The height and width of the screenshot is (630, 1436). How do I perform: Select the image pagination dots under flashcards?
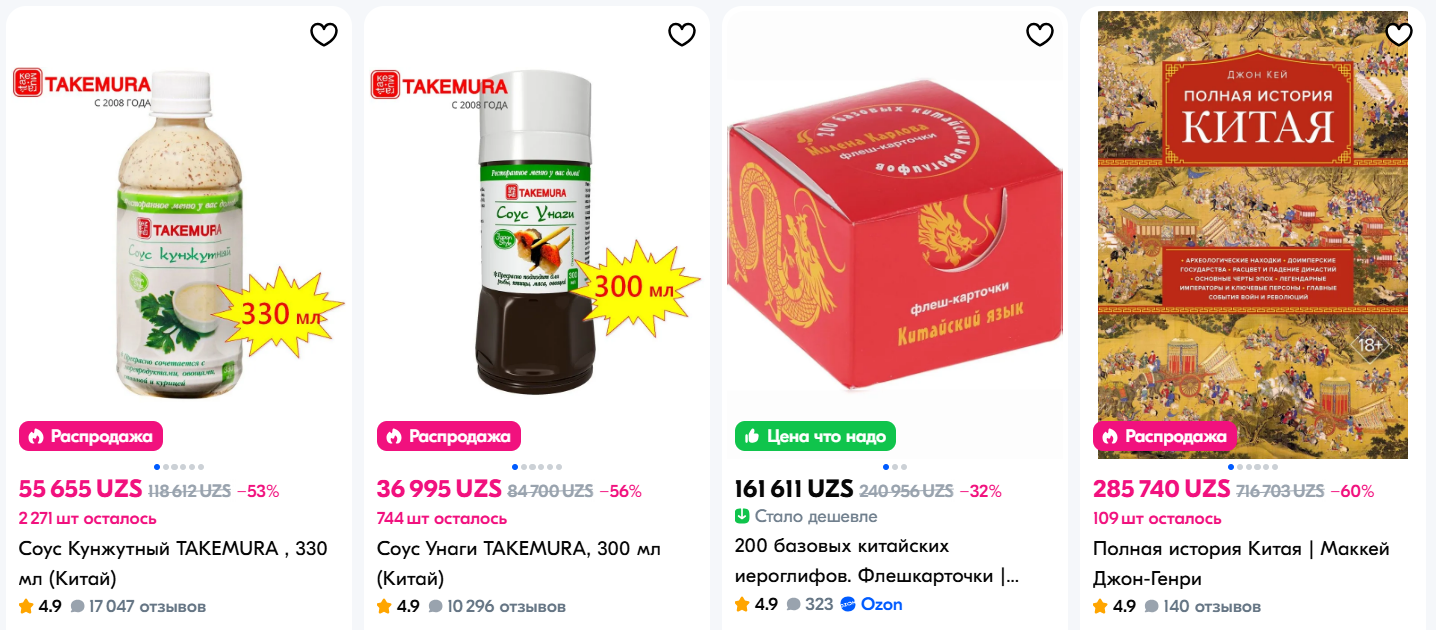(x=895, y=467)
